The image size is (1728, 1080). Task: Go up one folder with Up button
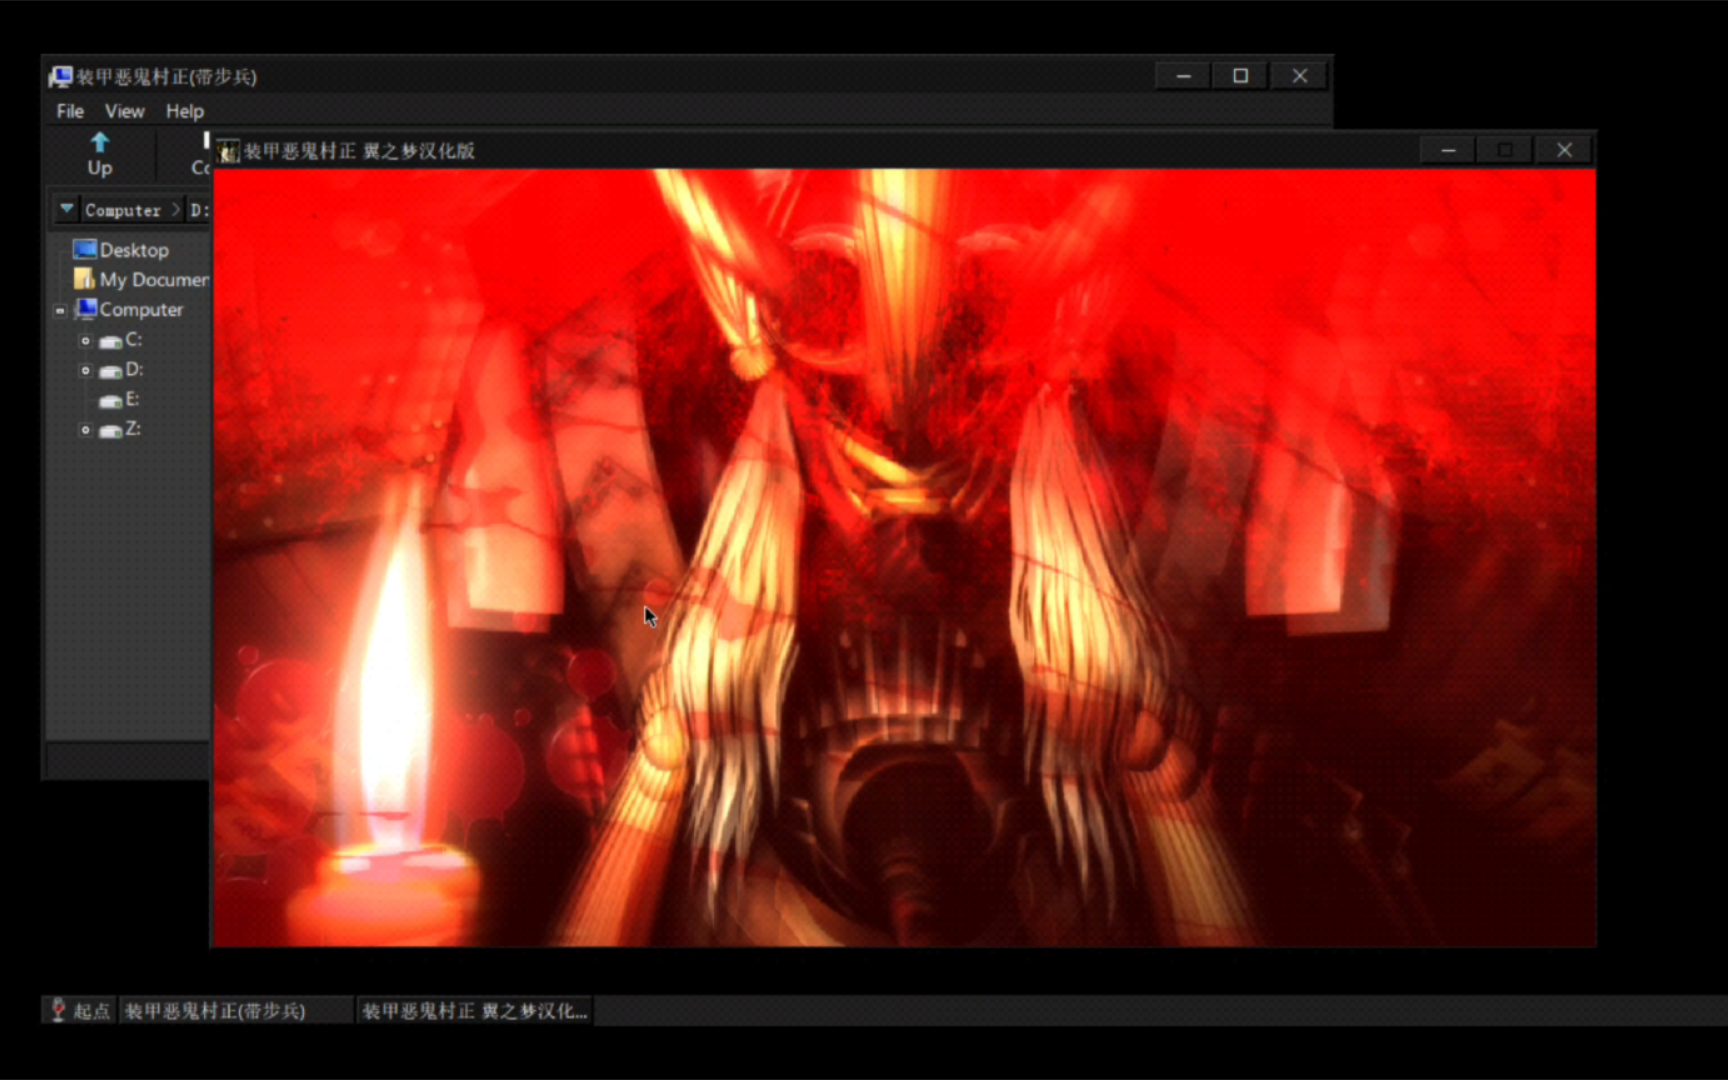coord(100,155)
